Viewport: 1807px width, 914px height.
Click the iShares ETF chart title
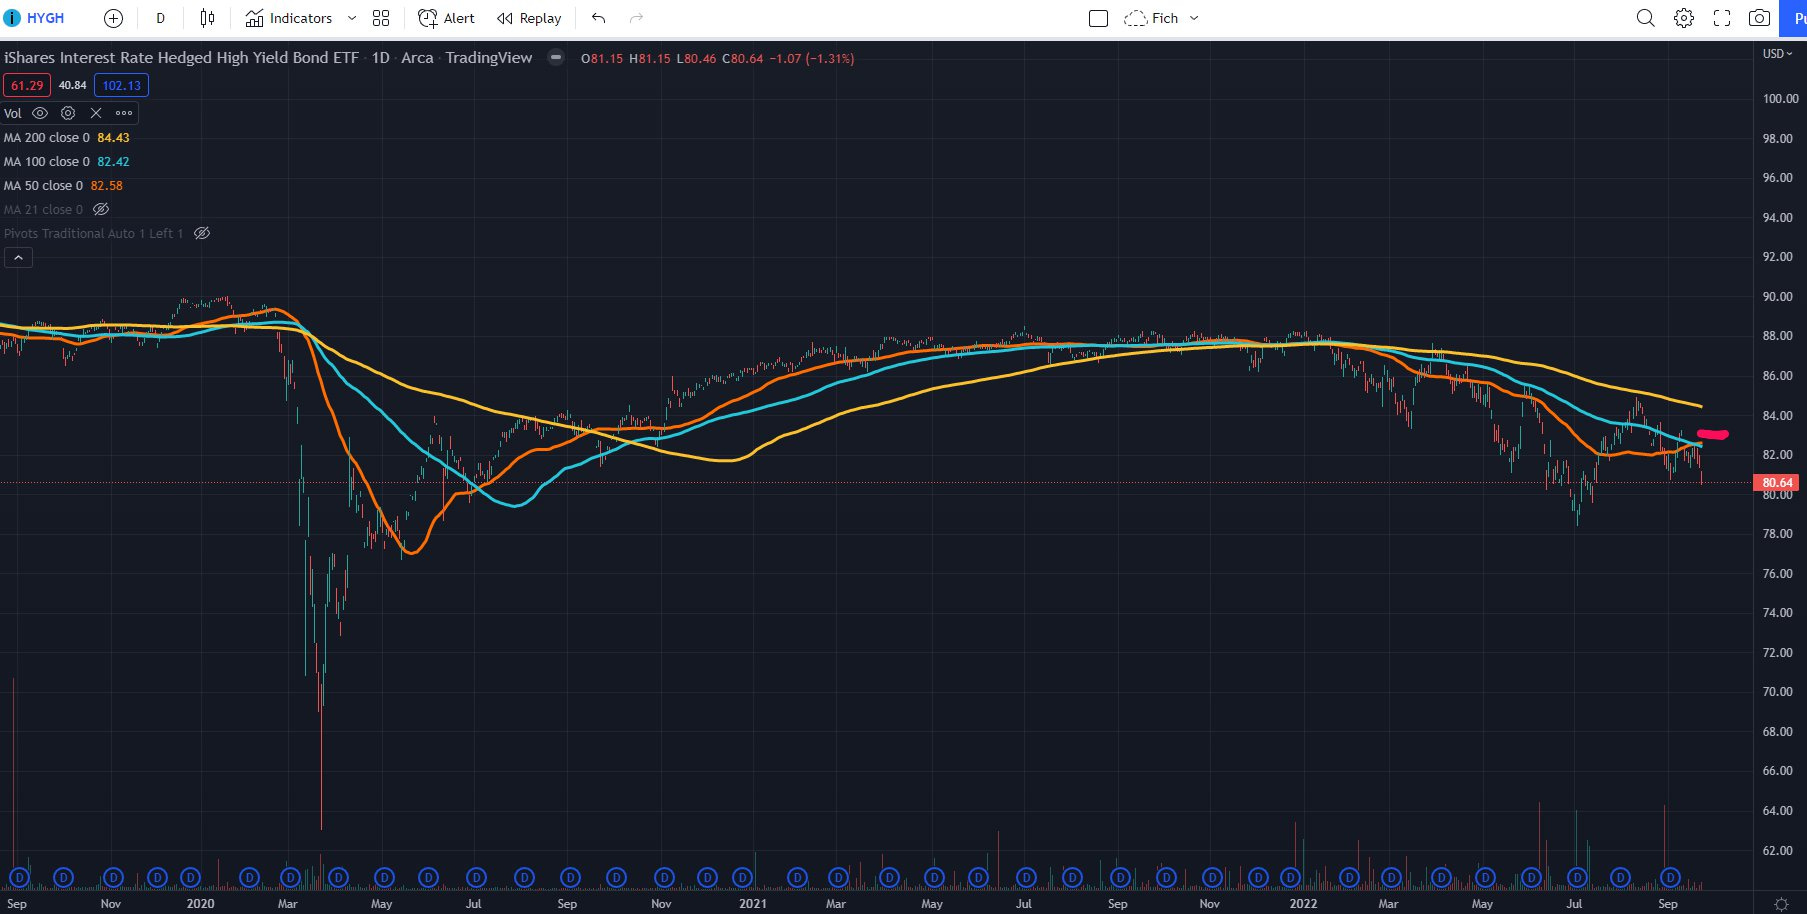[x=181, y=58]
